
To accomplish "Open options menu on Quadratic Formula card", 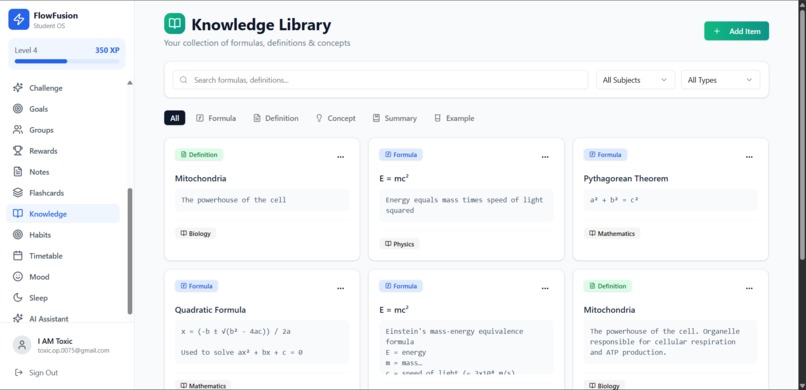I will click(x=340, y=288).
